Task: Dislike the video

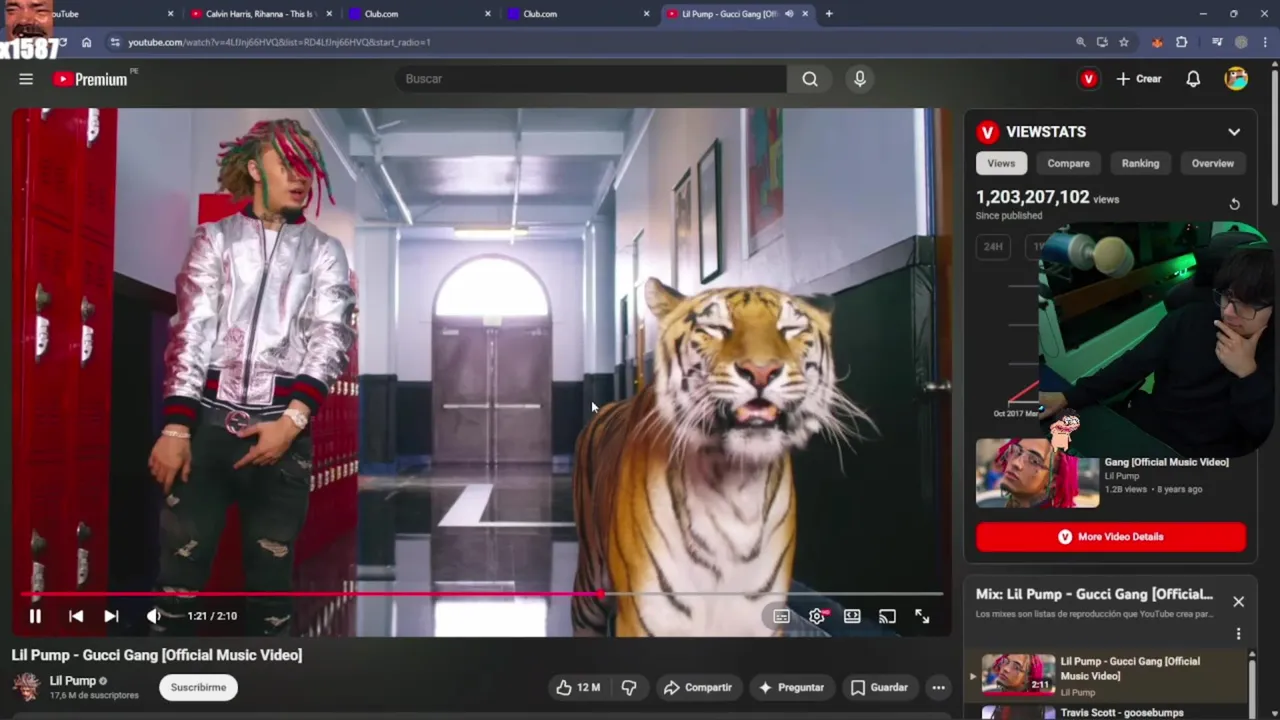Action: click(629, 687)
